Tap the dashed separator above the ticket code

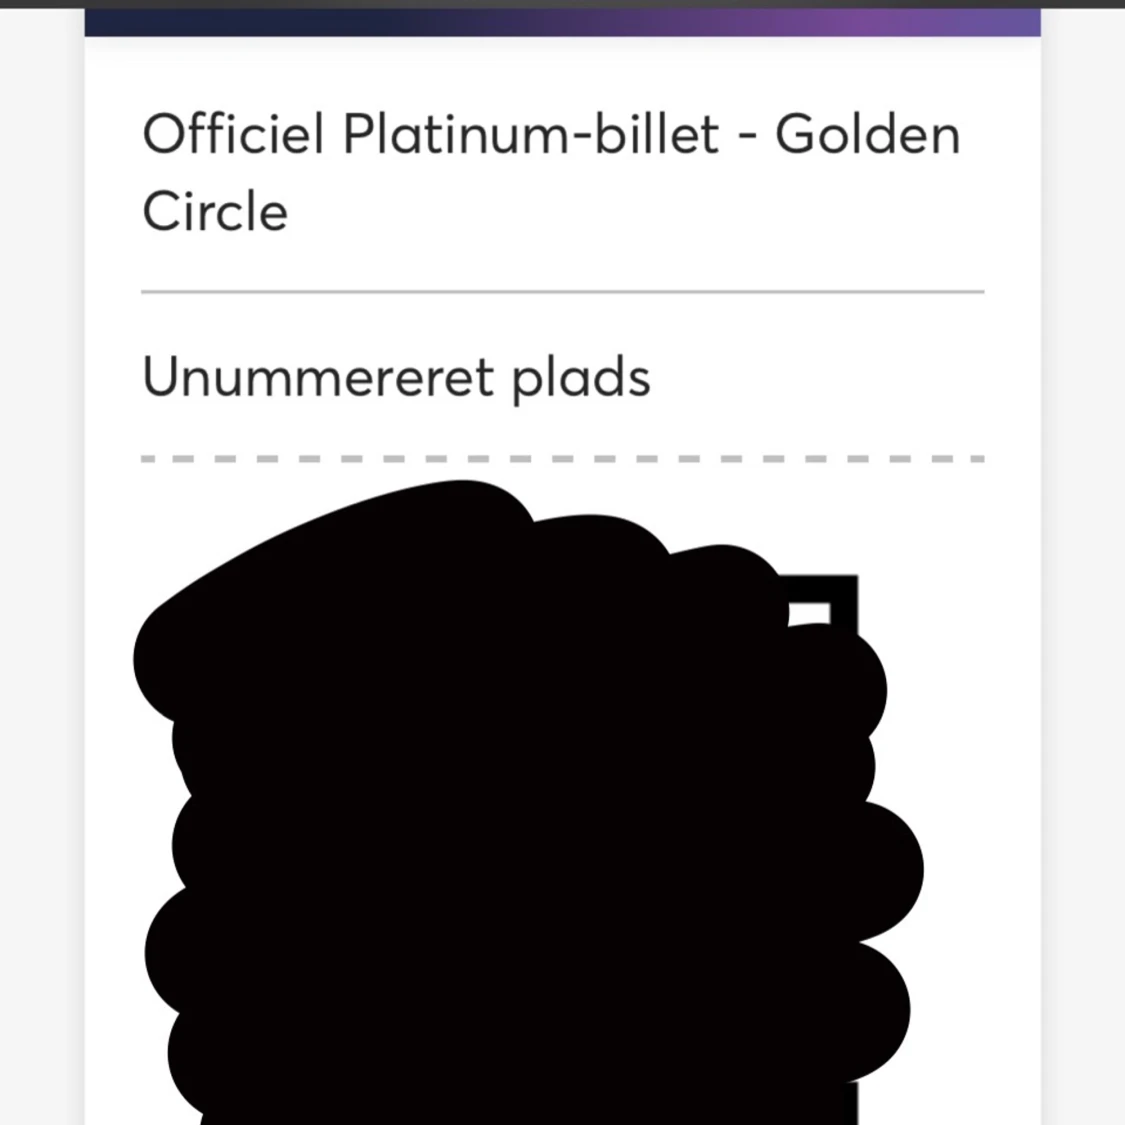tap(562, 459)
